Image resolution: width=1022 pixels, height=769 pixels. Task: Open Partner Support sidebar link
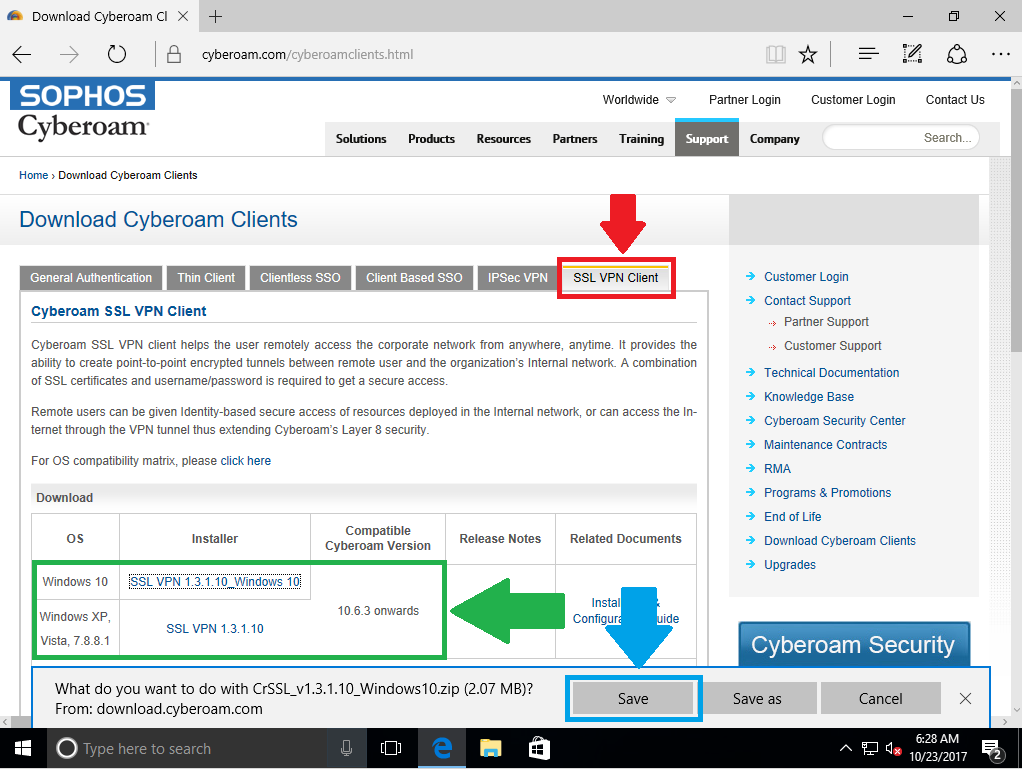pyautogui.click(x=826, y=322)
